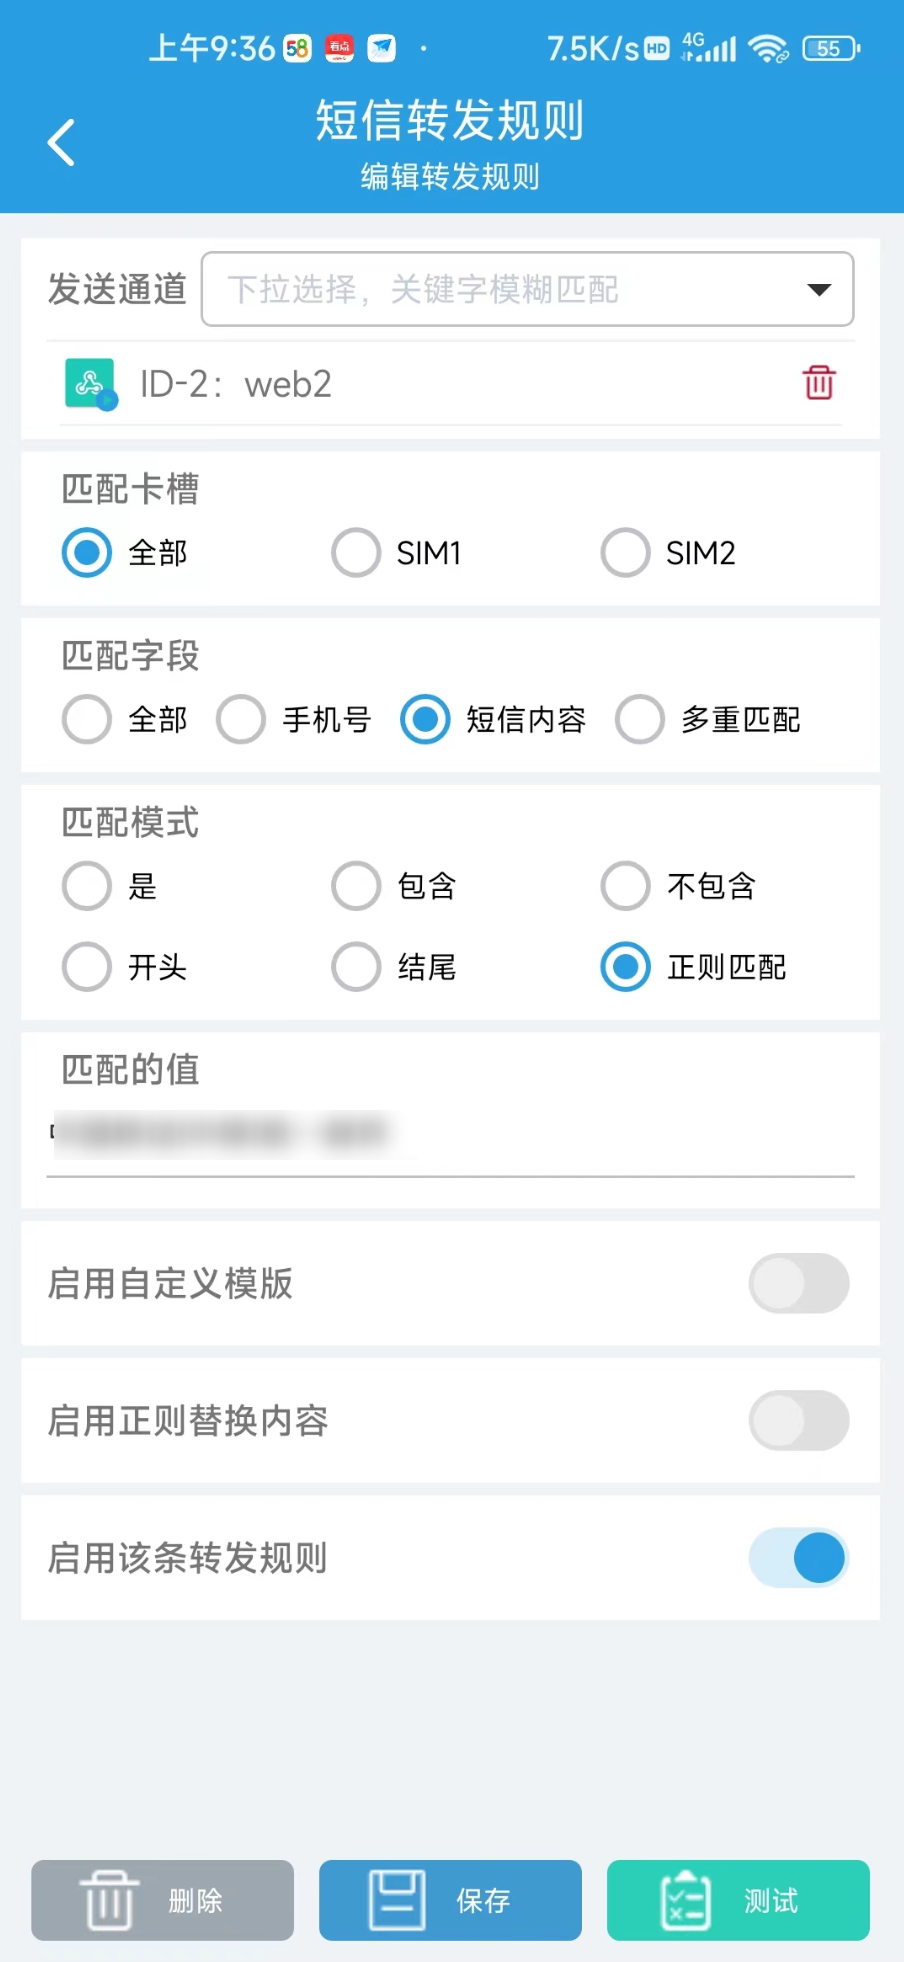Image resolution: width=904 pixels, height=1962 pixels.
Task: Tap the 匹配的值 text input field
Action: coord(450,1135)
